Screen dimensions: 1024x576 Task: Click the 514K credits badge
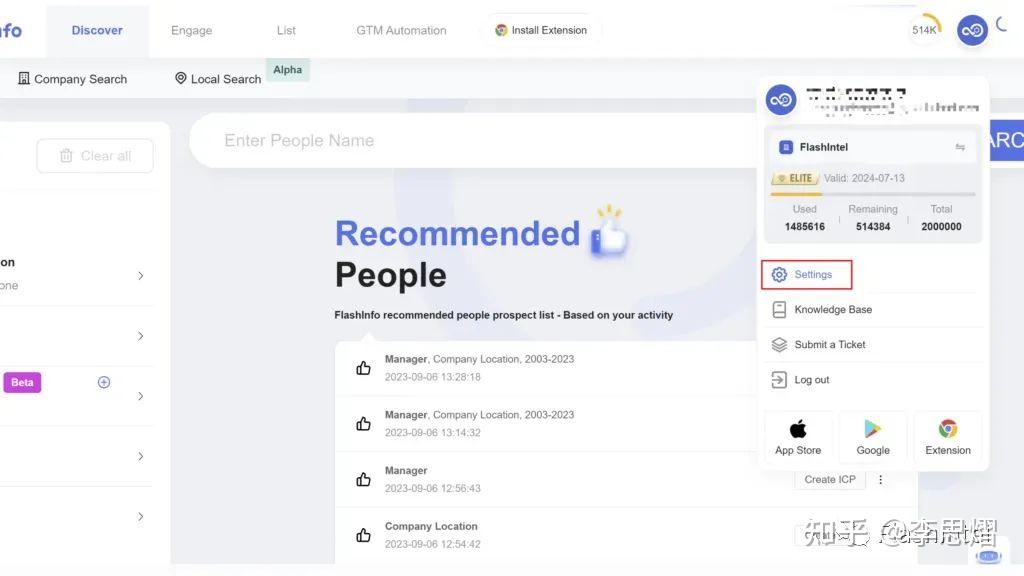tap(923, 29)
